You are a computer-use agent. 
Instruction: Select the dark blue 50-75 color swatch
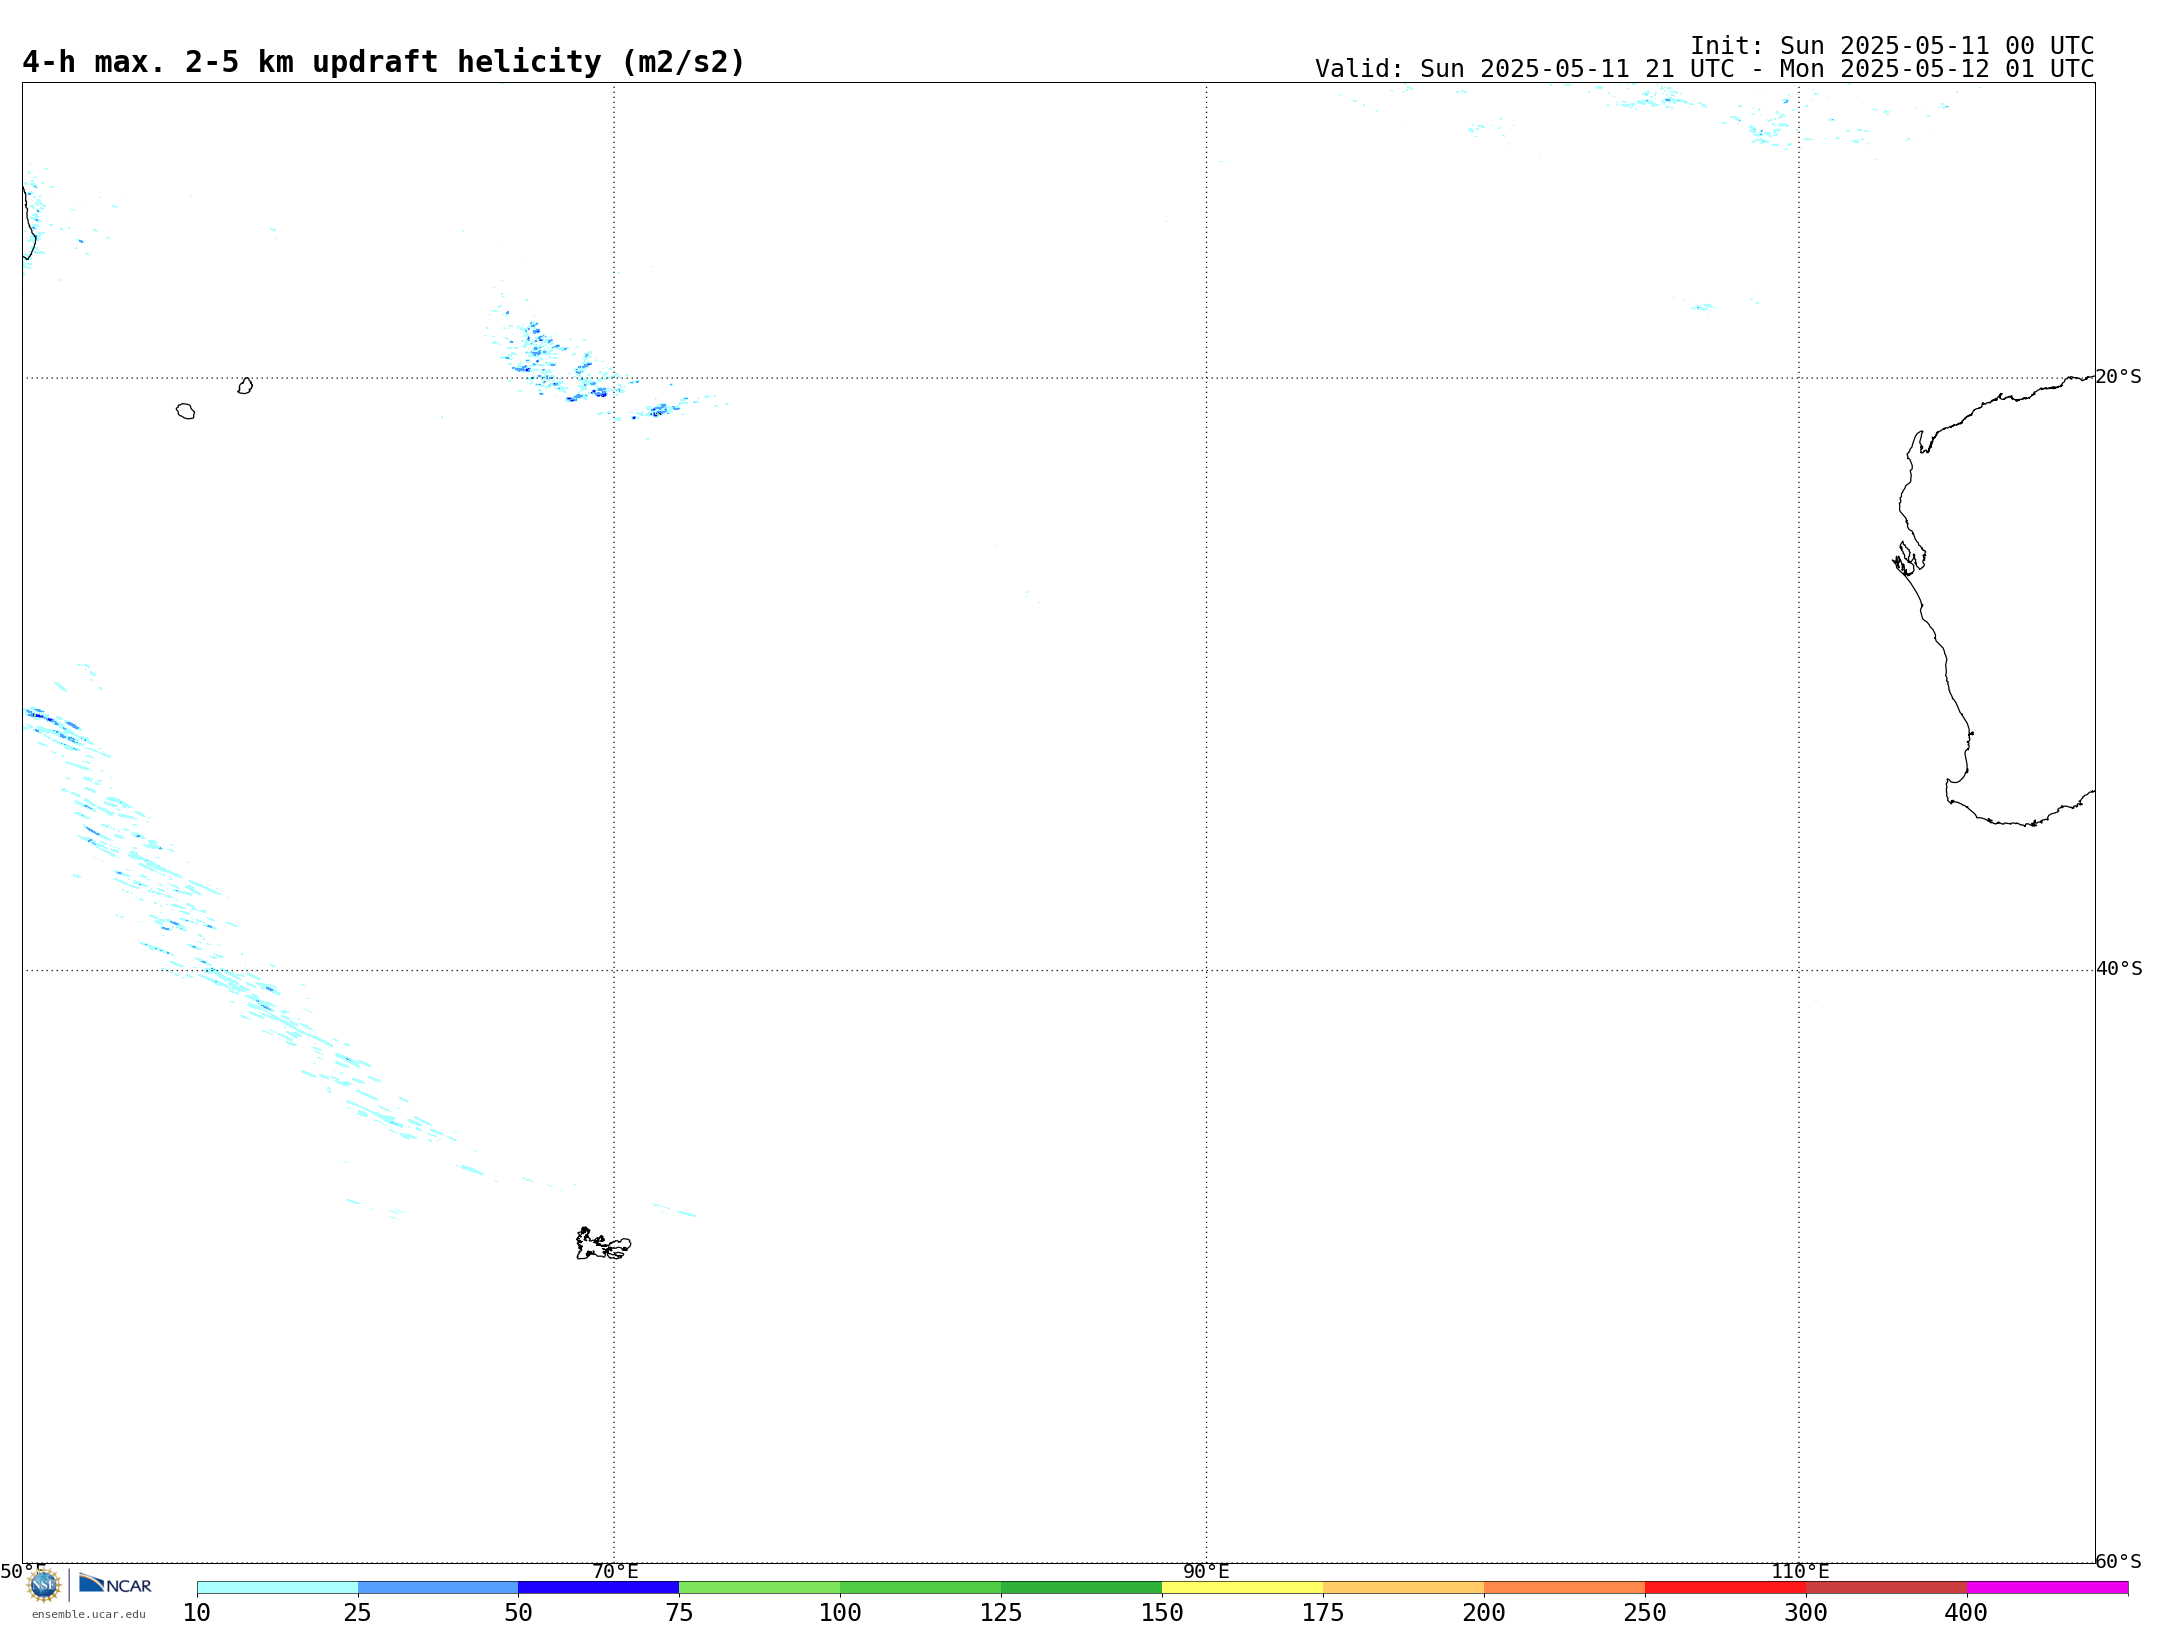coord(599,1587)
